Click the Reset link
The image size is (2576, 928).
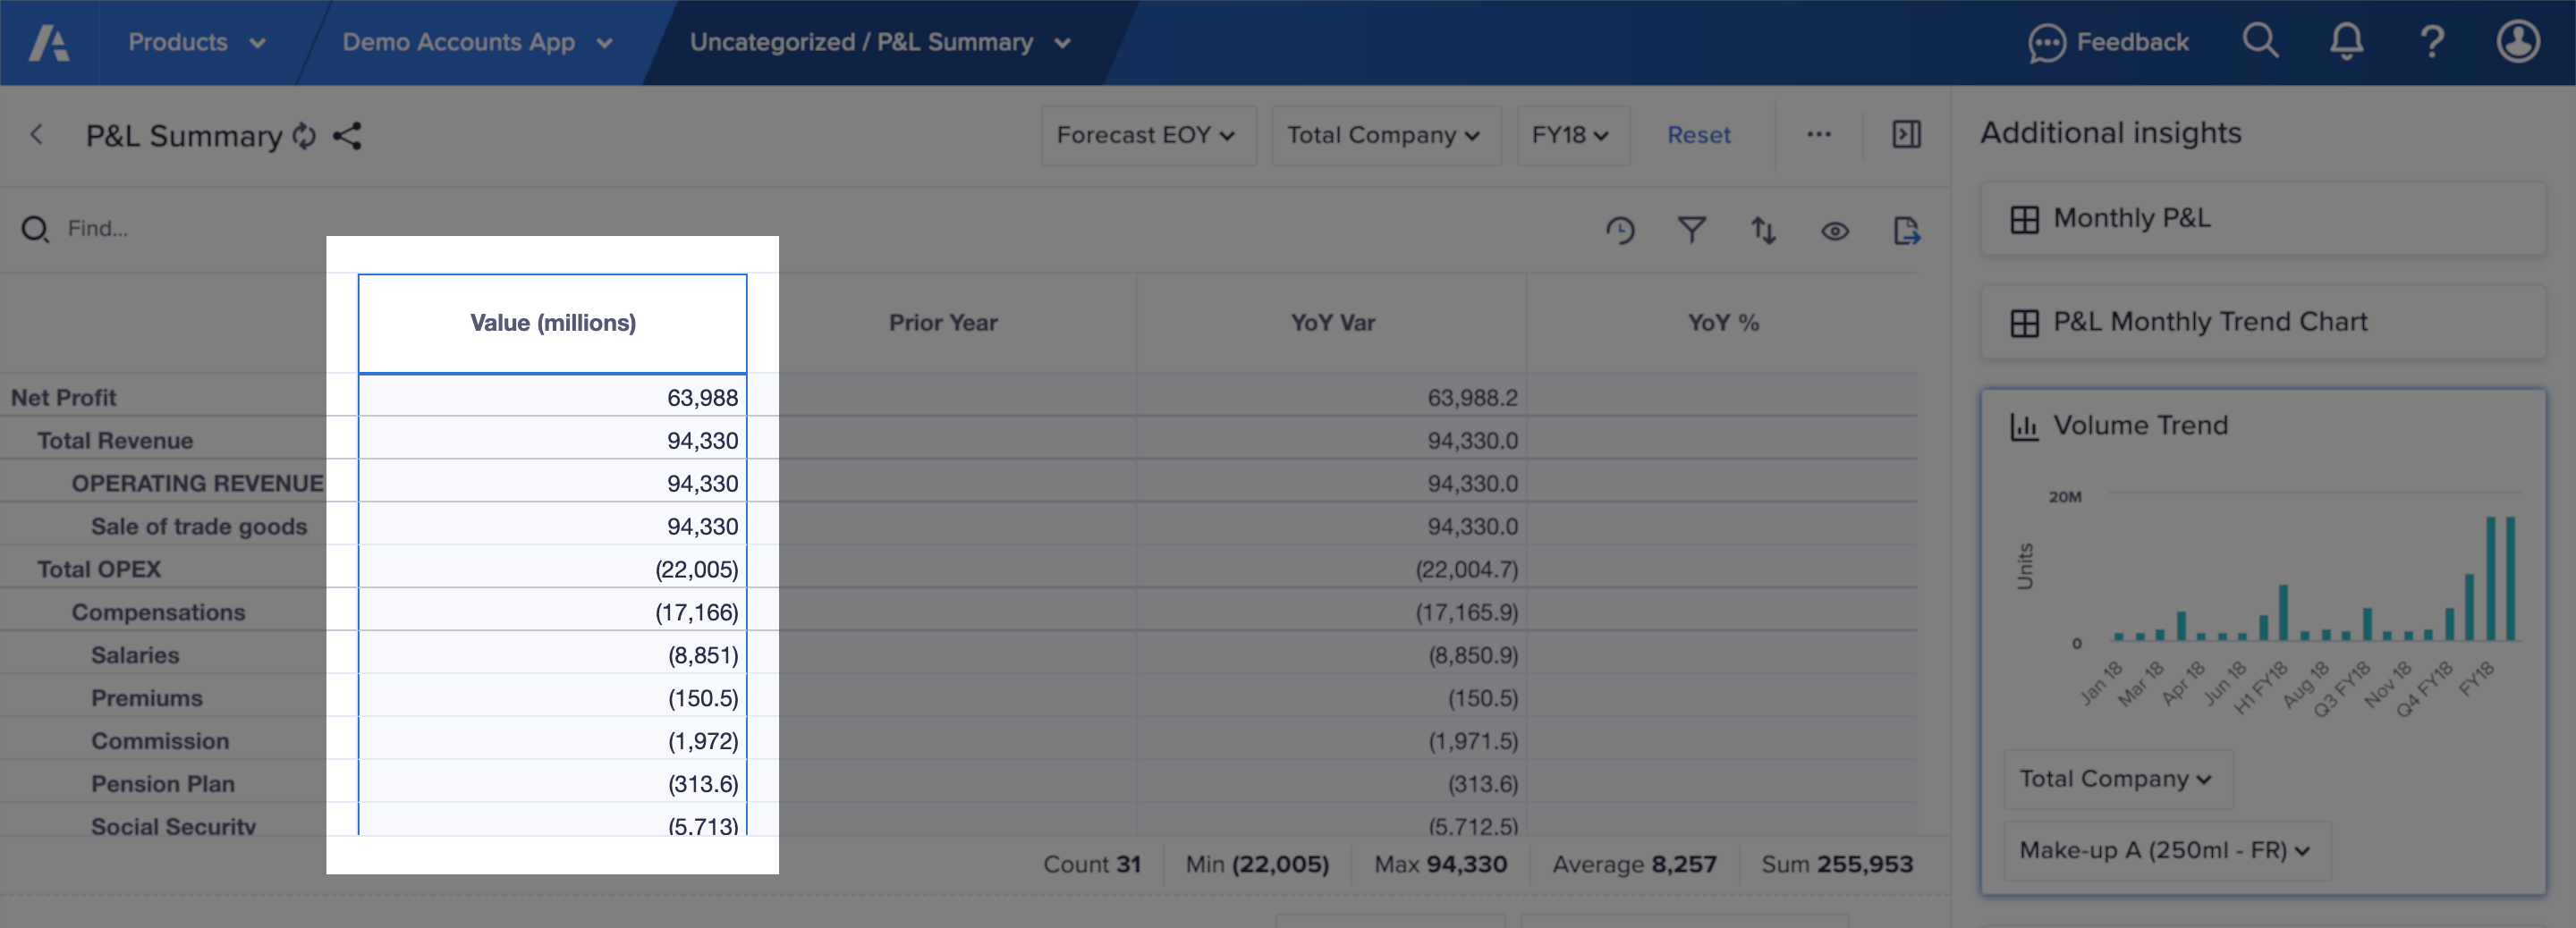coord(1698,135)
